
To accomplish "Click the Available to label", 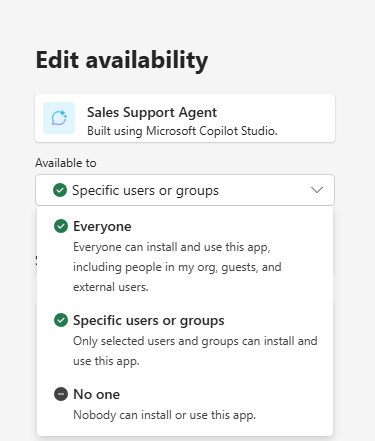I will (66, 163).
